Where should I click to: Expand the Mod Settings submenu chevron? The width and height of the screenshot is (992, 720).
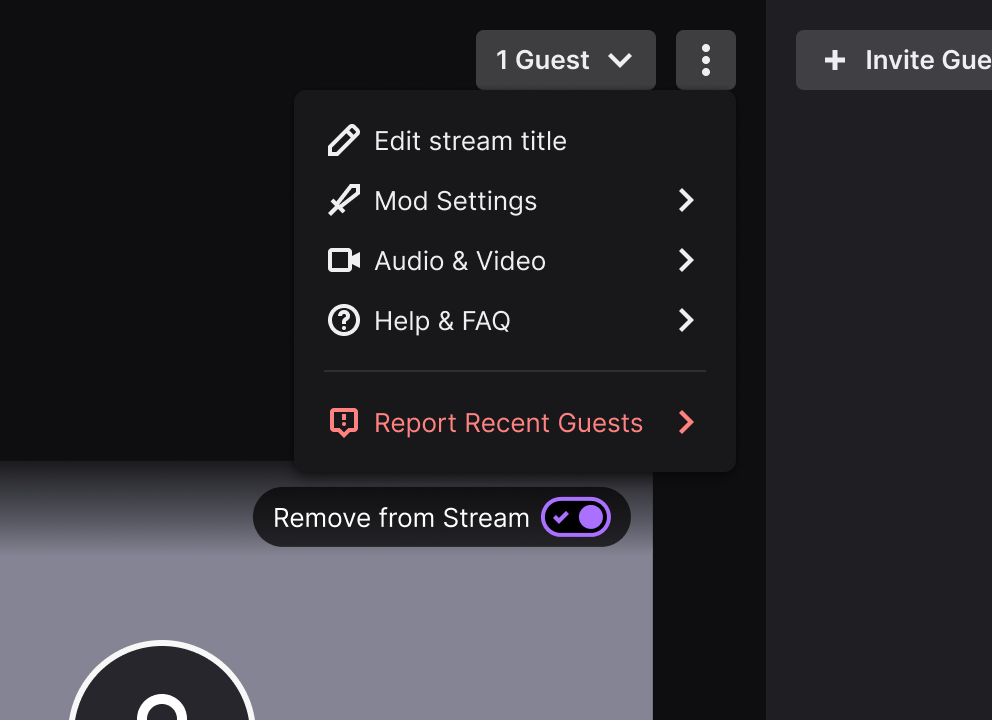pyautogui.click(x=686, y=200)
